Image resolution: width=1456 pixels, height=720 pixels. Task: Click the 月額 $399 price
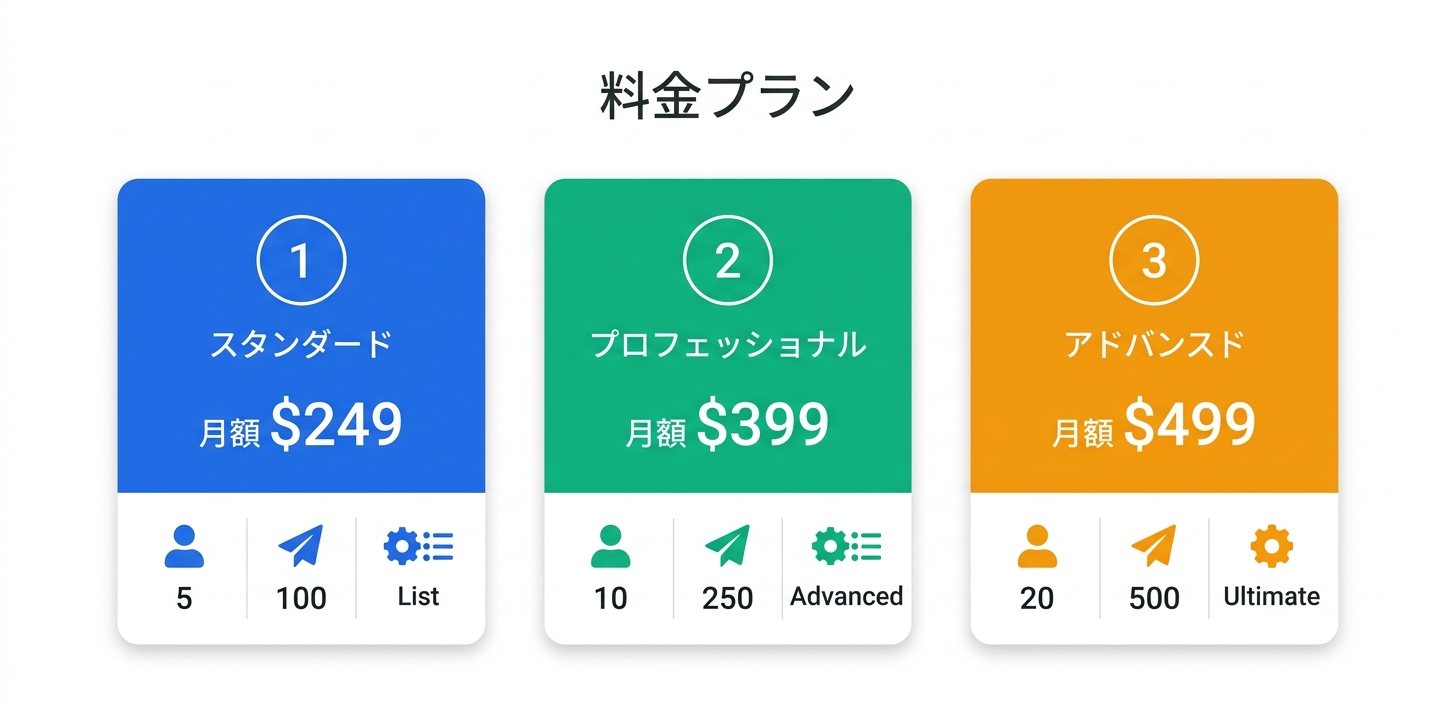727,425
